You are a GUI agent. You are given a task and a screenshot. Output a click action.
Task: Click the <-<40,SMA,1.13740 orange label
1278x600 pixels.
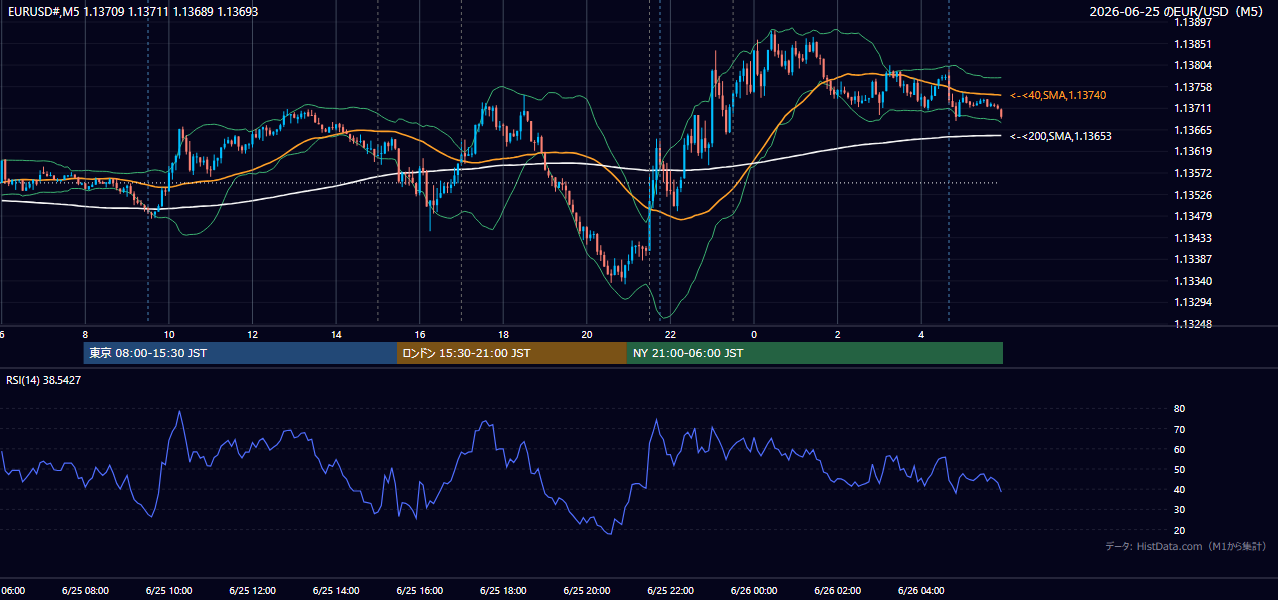1058,95
